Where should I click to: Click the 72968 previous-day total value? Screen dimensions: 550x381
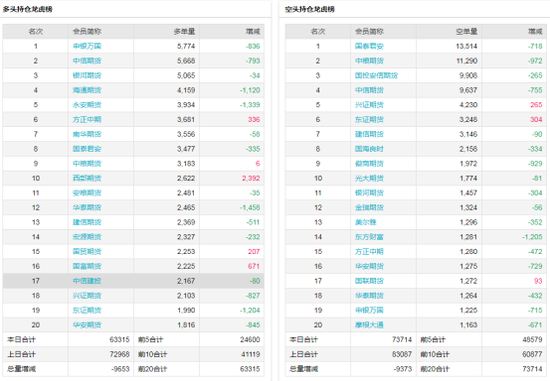120,354
